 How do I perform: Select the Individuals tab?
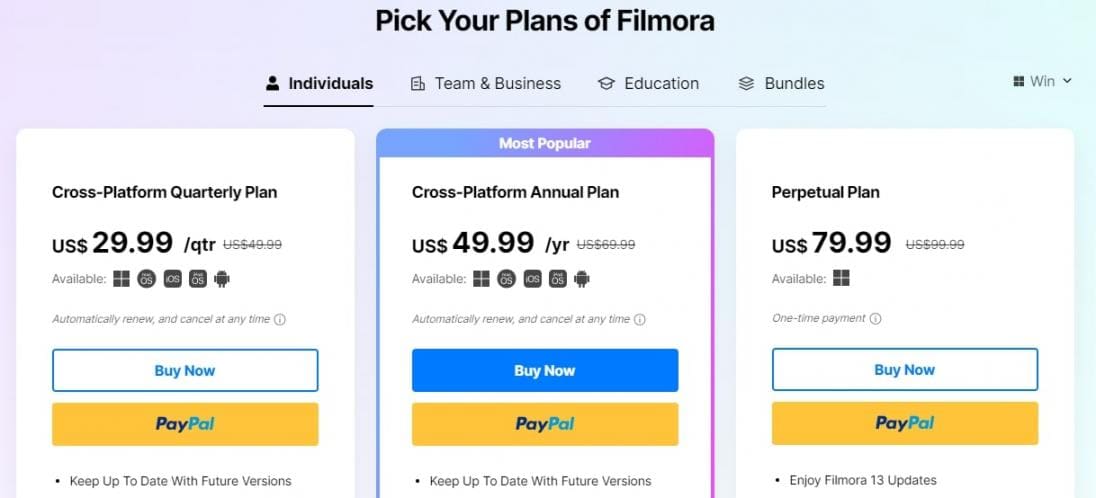(x=319, y=84)
